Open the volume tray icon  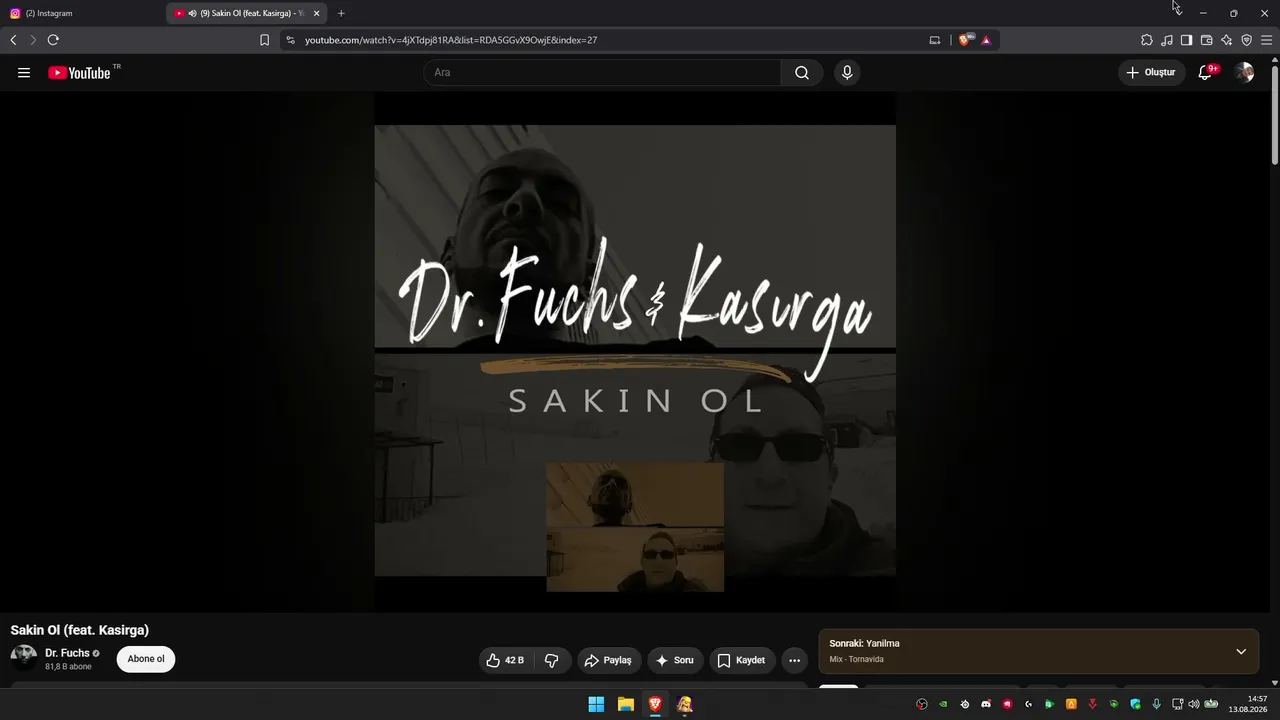click(1193, 704)
